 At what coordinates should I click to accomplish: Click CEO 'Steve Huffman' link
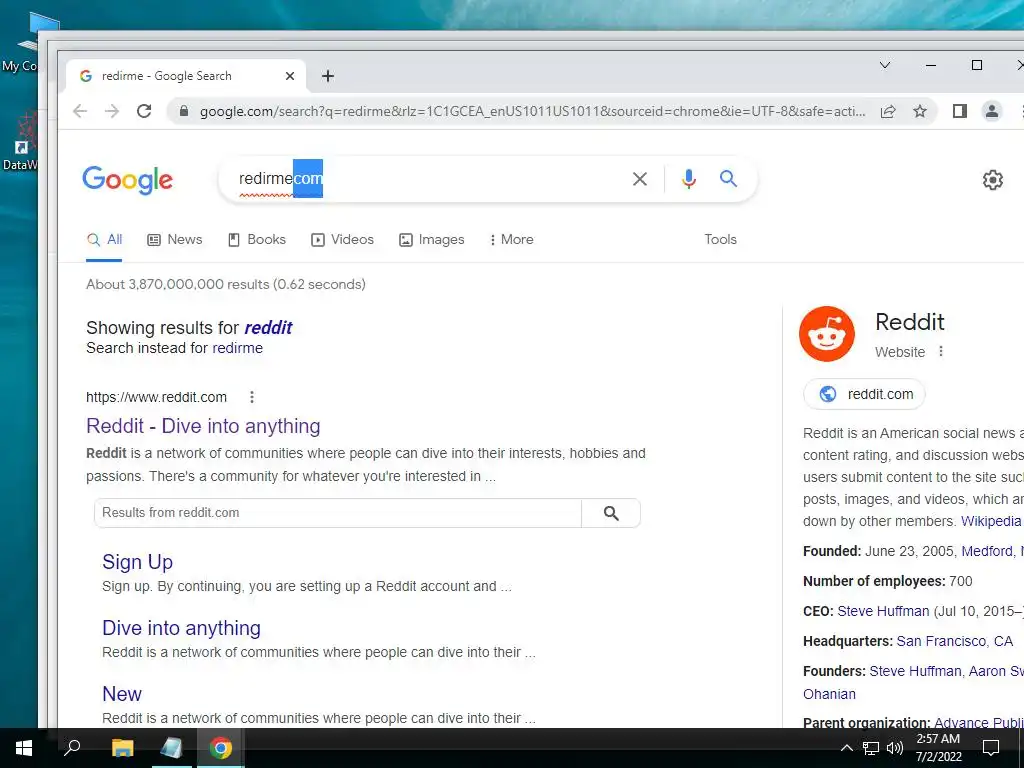[x=883, y=611]
